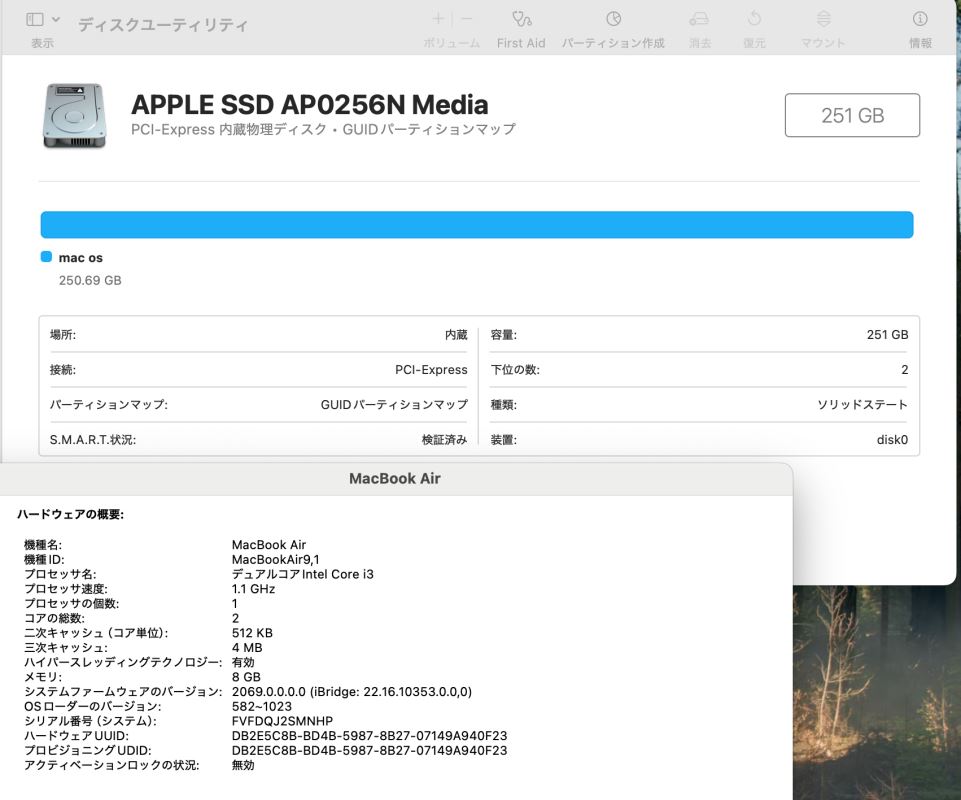Click the APPLE SSD hard drive icon
Image resolution: width=961 pixels, height=800 pixels.
[x=70, y=116]
